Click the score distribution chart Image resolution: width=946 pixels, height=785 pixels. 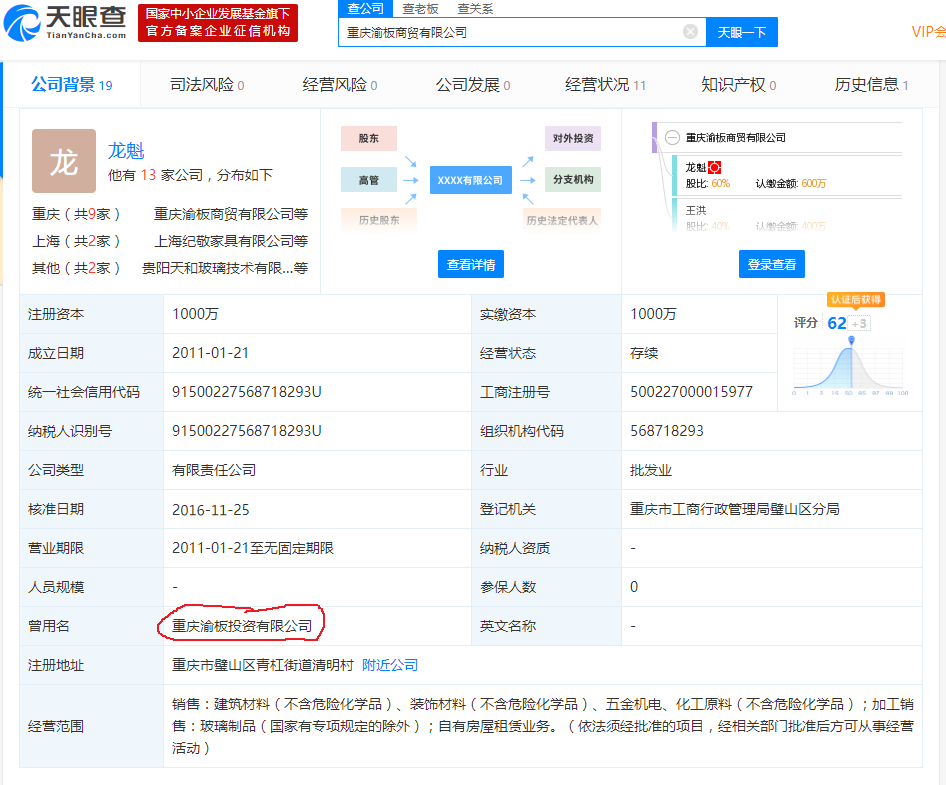pos(851,367)
